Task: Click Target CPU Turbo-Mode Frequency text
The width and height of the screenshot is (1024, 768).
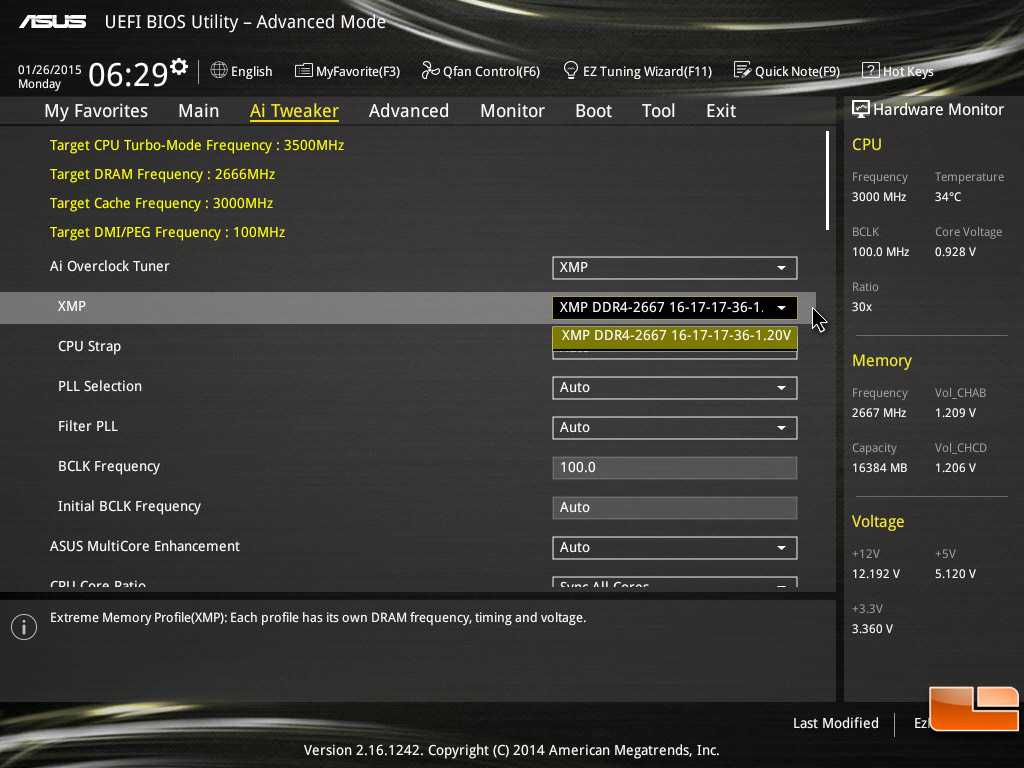Action: pyautogui.click(x=197, y=145)
